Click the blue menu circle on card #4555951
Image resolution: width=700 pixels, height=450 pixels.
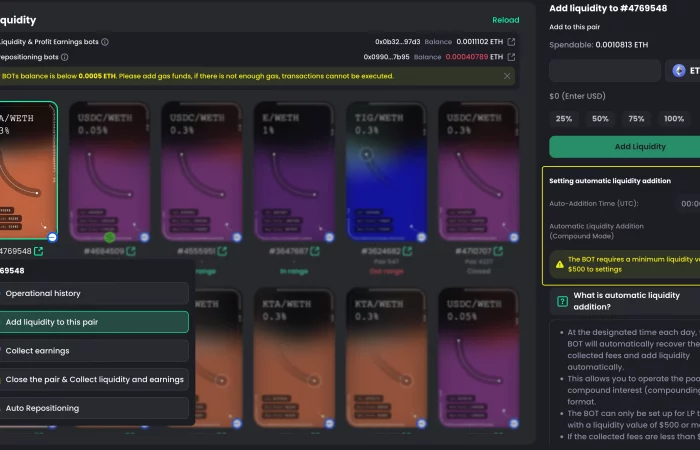pyautogui.click(x=237, y=238)
